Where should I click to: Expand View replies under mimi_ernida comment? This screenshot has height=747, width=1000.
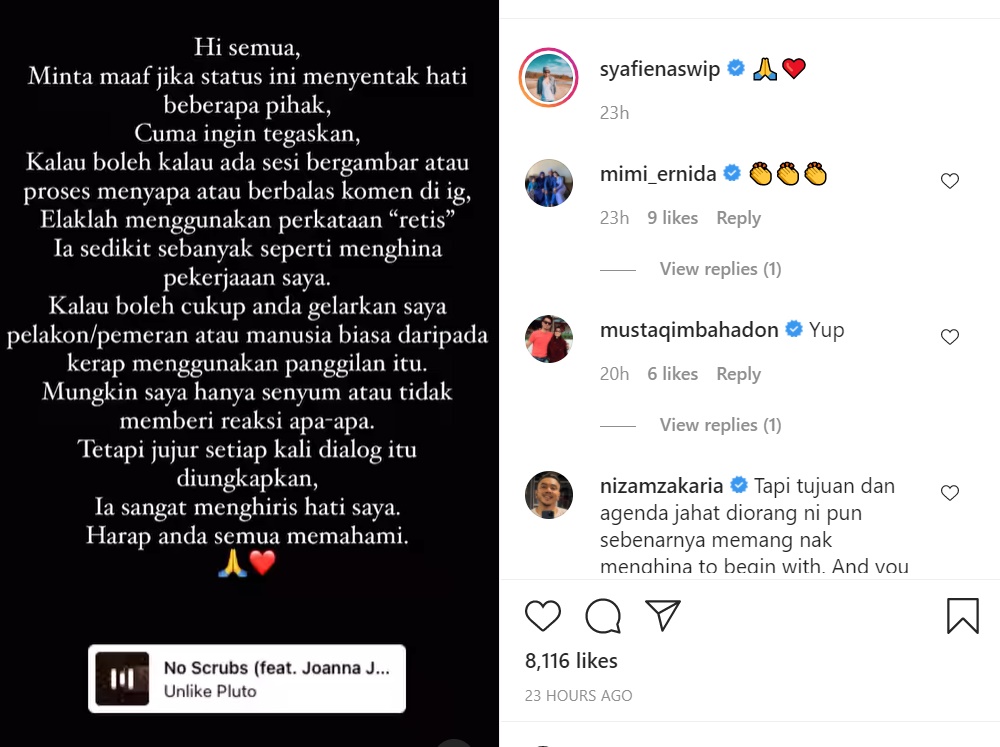[720, 269]
